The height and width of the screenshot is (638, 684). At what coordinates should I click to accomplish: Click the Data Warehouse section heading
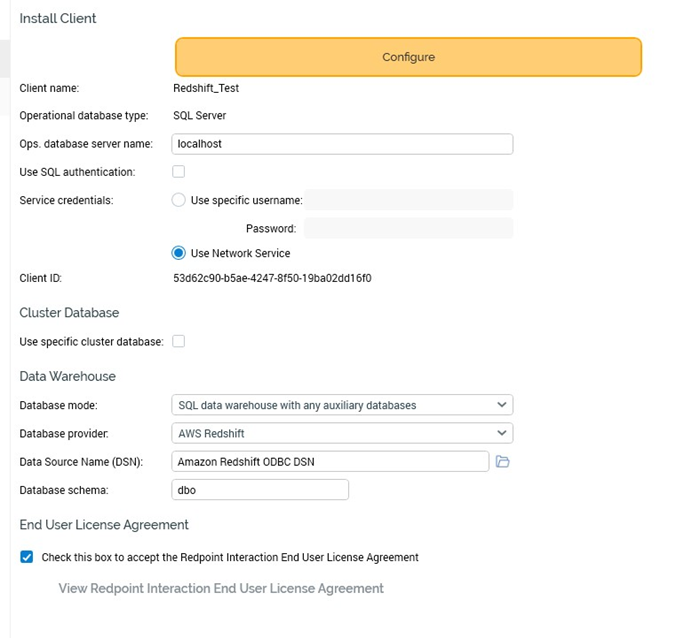click(x=68, y=376)
